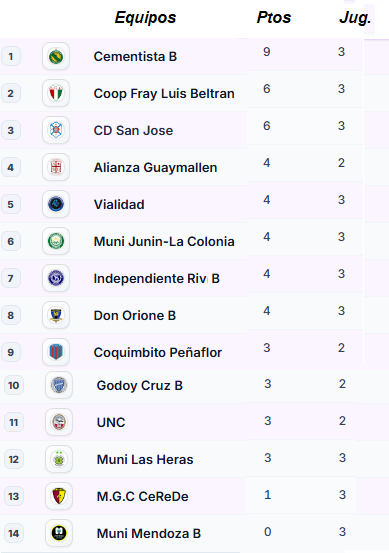Click the Coquimbito Peñaflor striped shield
389x553 pixels.
pos(56,352)
